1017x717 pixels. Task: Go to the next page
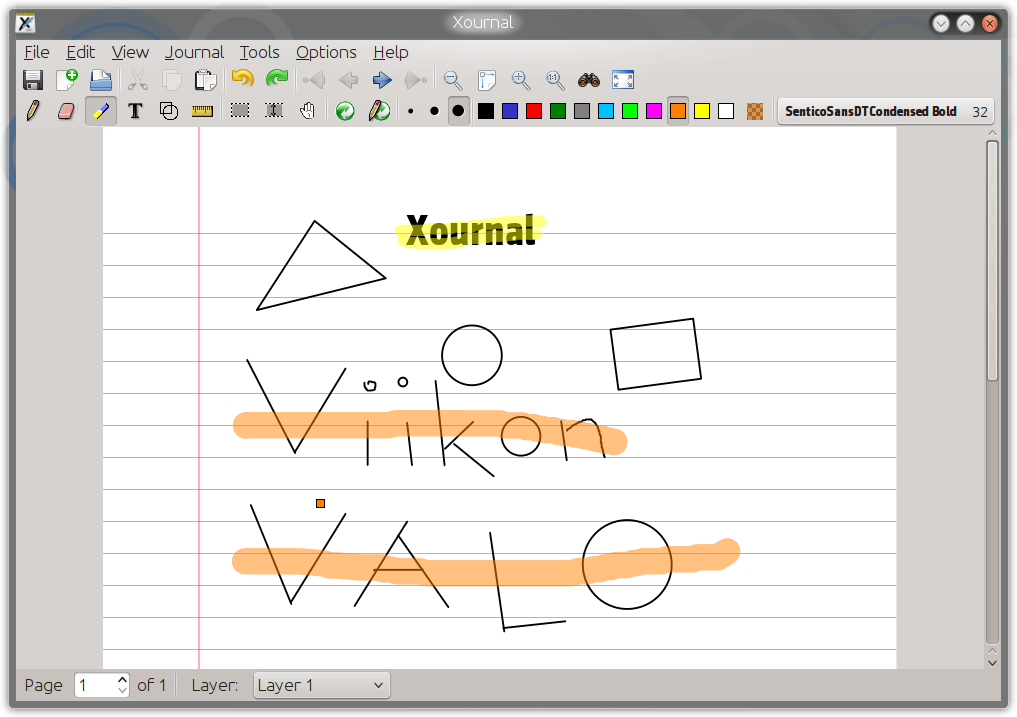382,80
